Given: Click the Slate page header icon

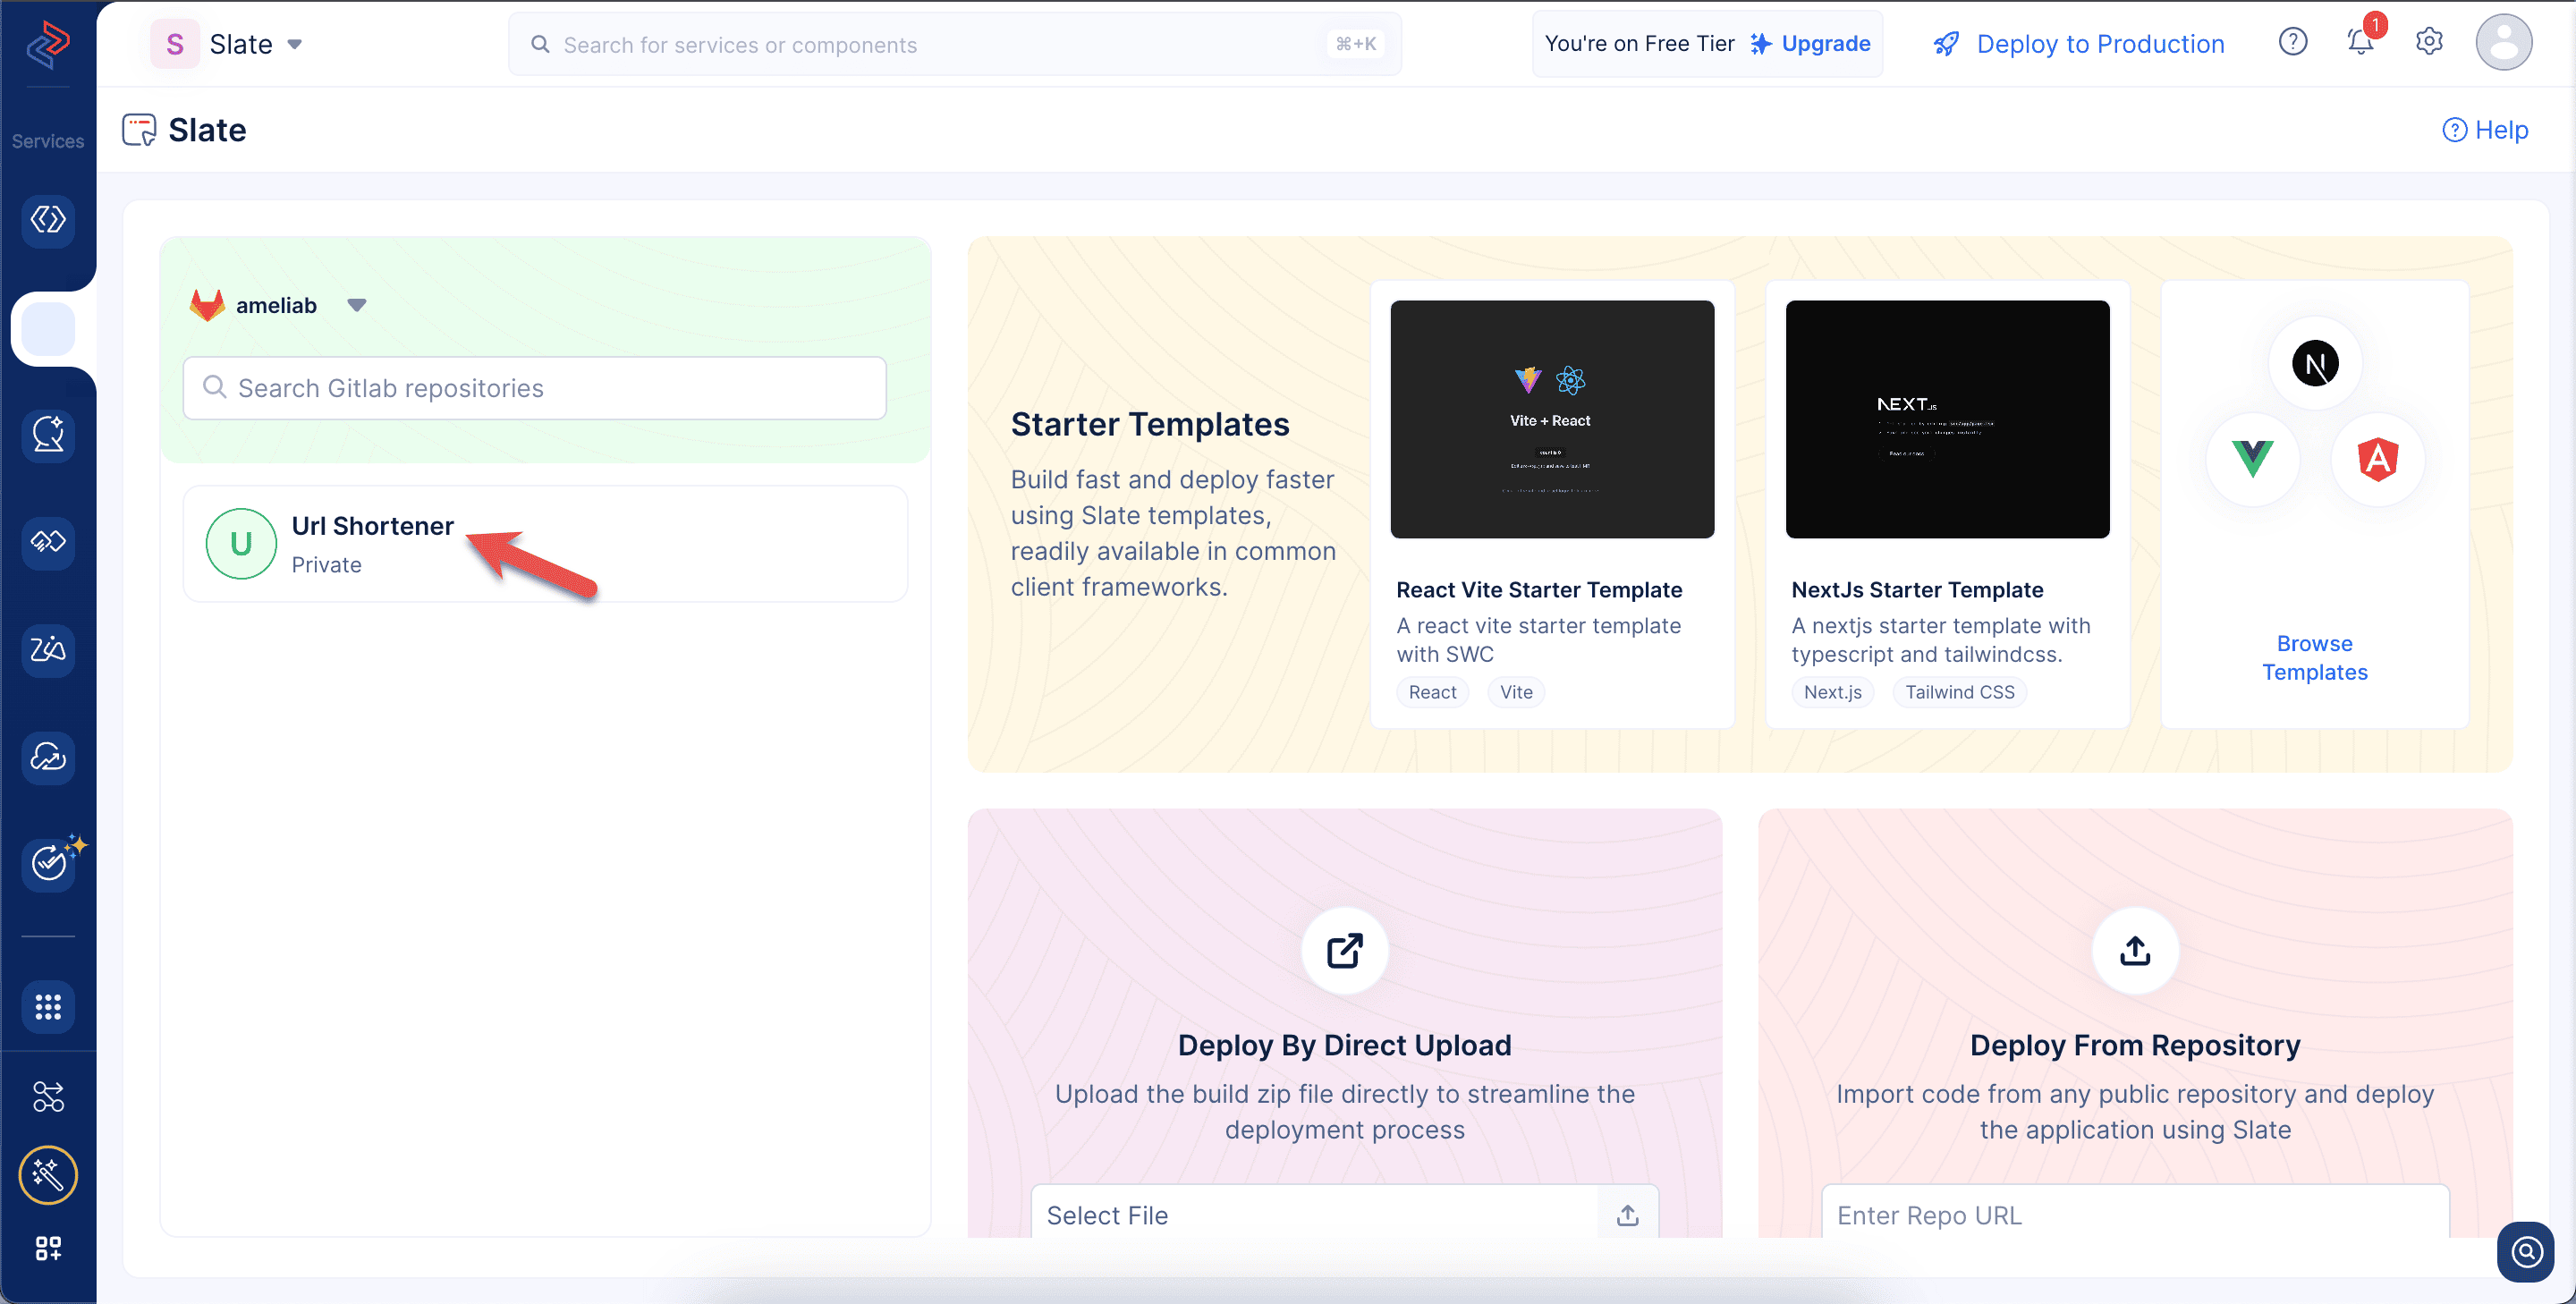Looking at the screenshot, I should (139, 130).
